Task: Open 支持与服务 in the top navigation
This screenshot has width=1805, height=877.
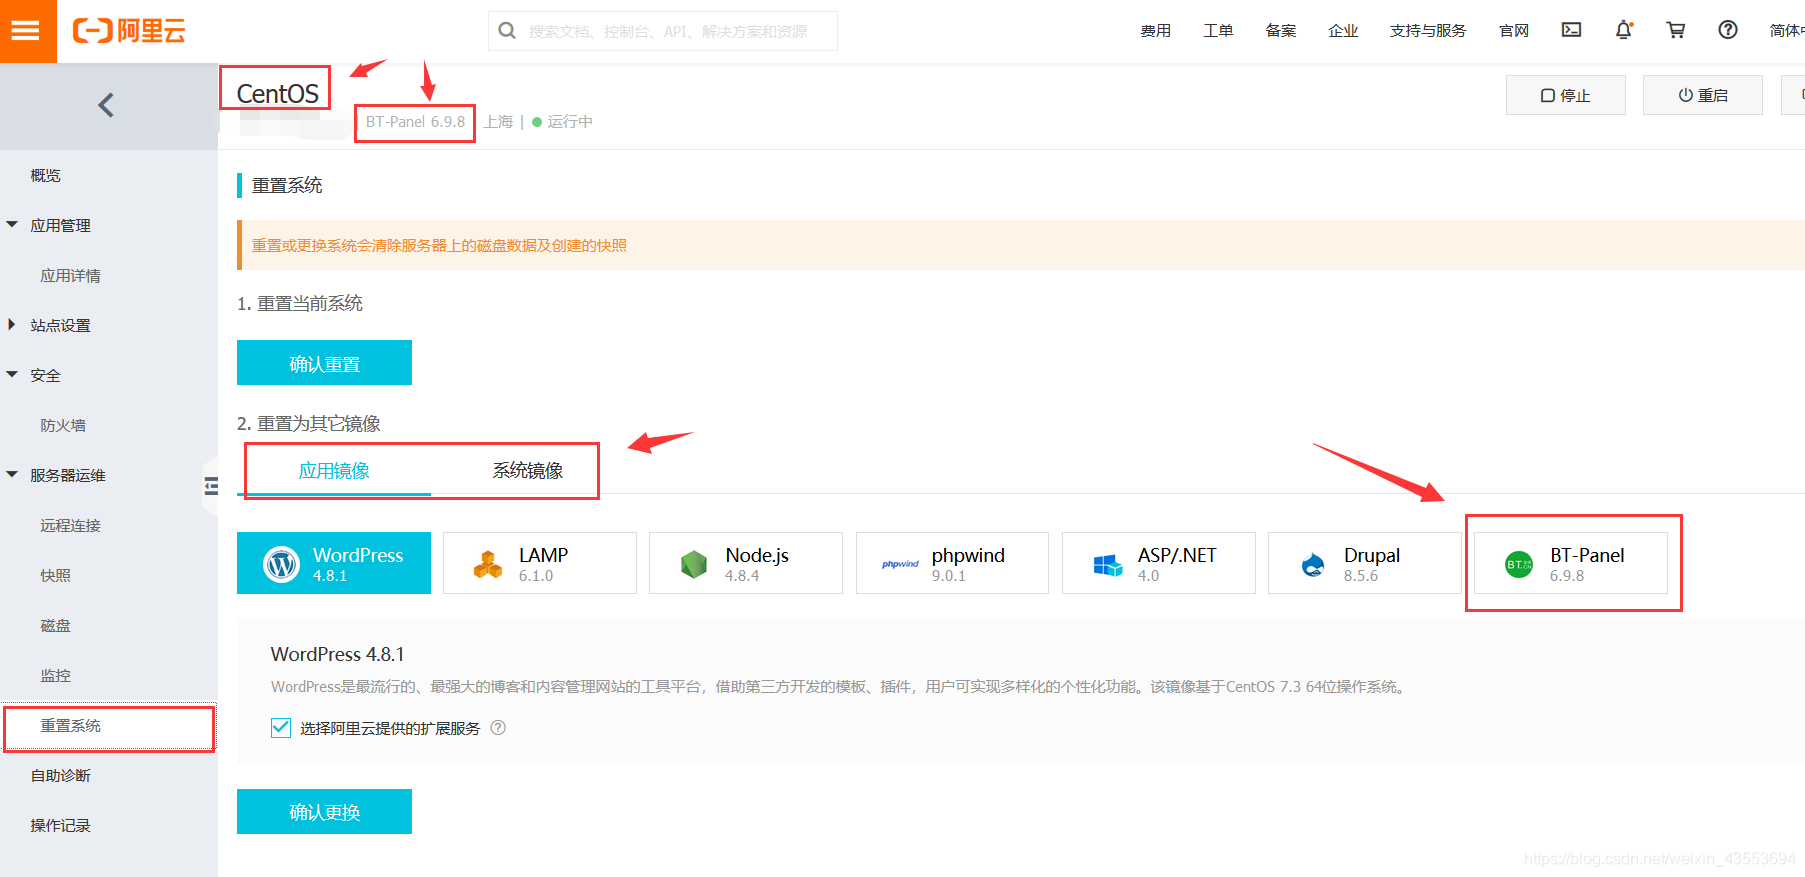Action: coord(1428,31)
